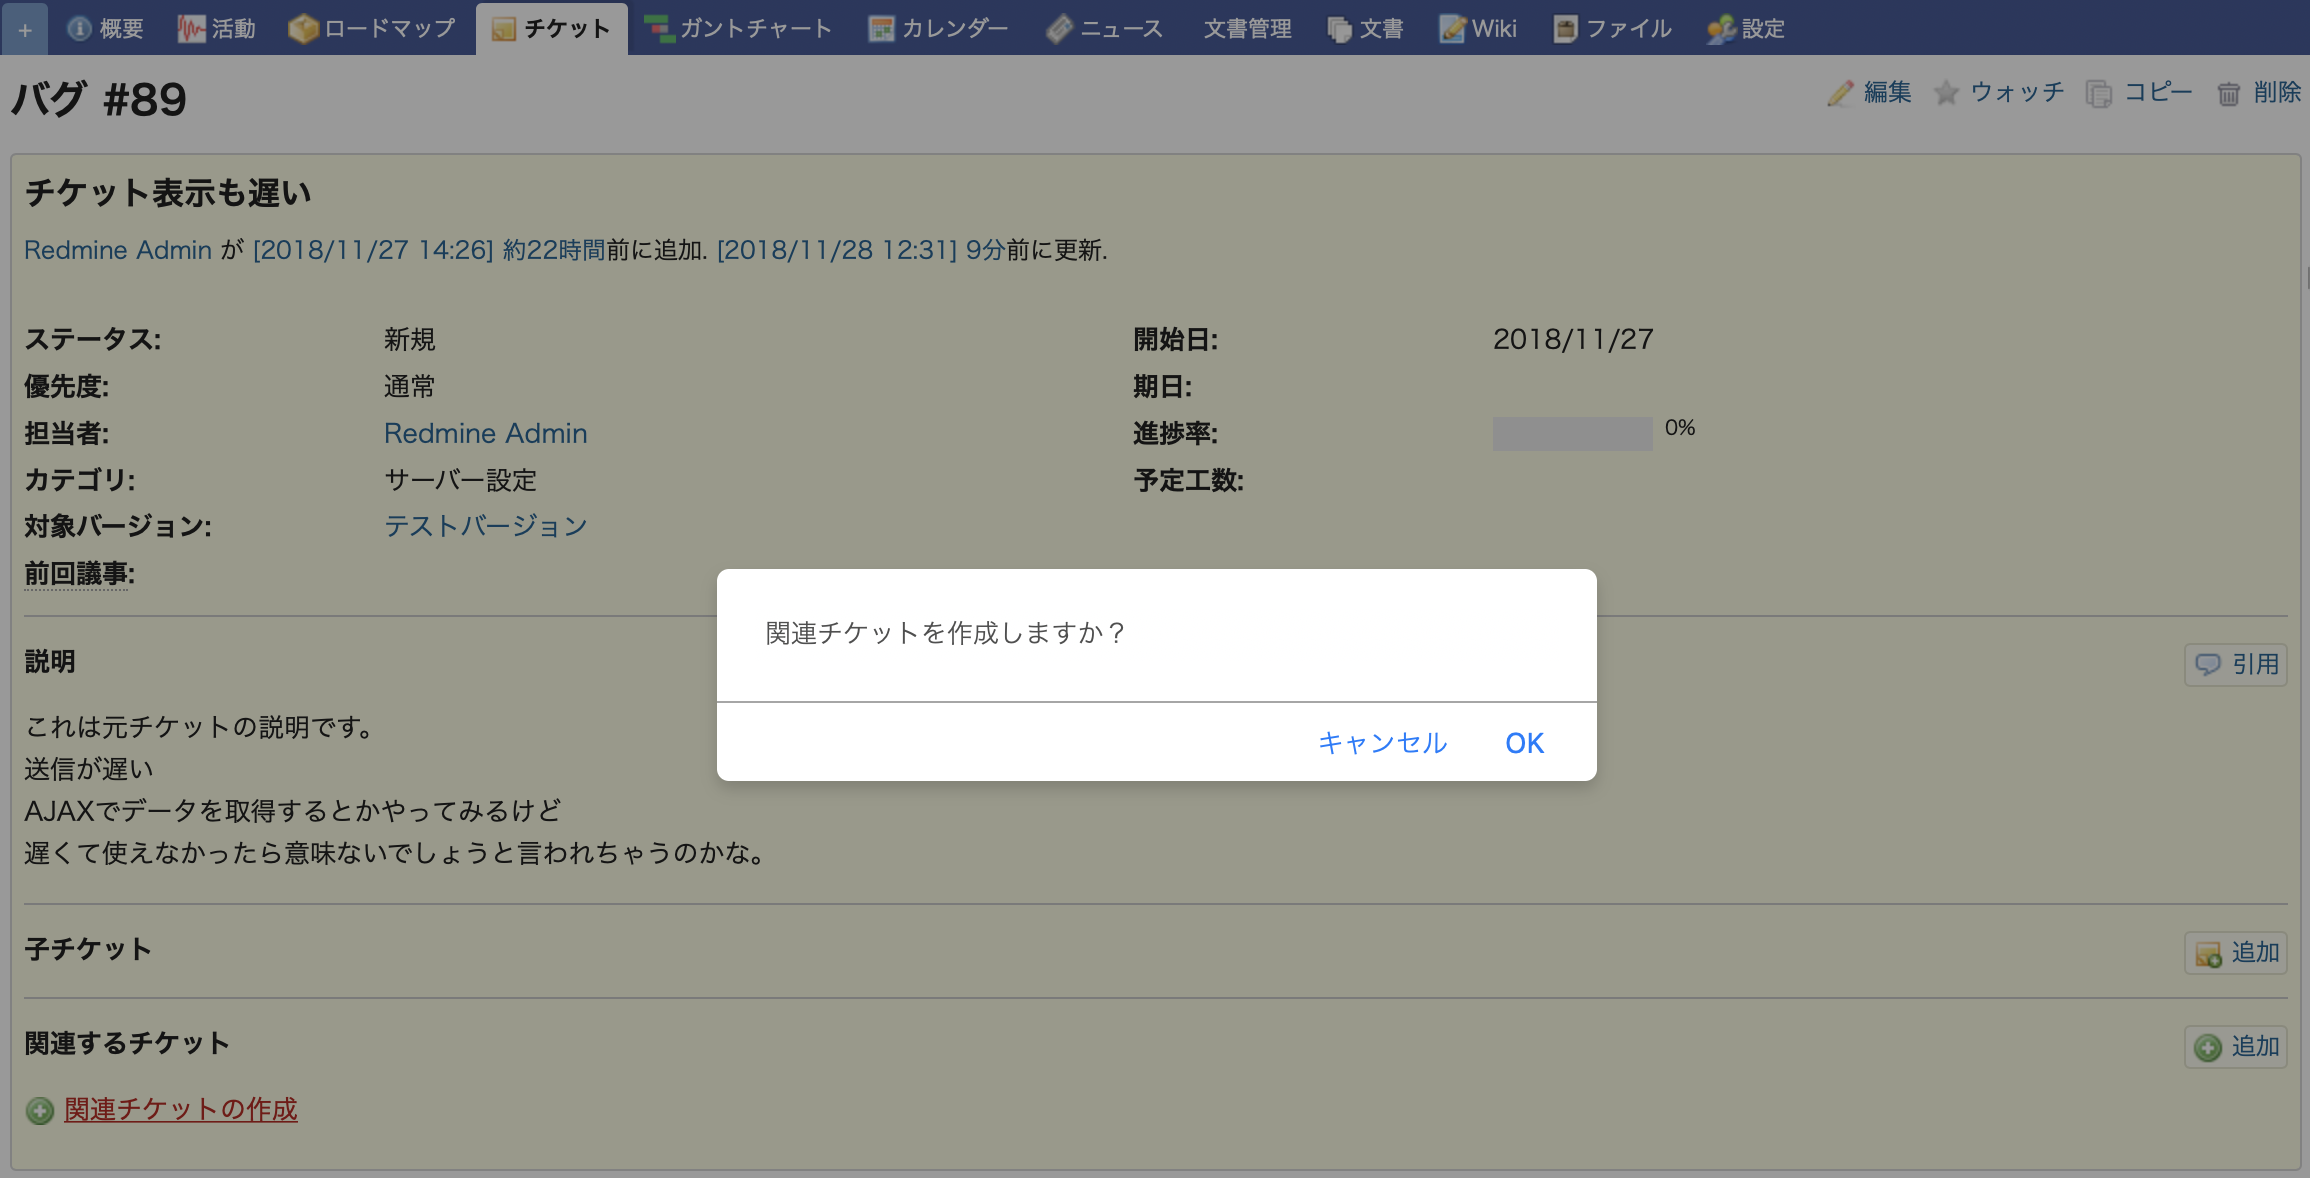This screenshot has width=2310, height=1178.
Task: Click the green plus icon beside 関連するチケット 追加
Action: [2207, 1047]
